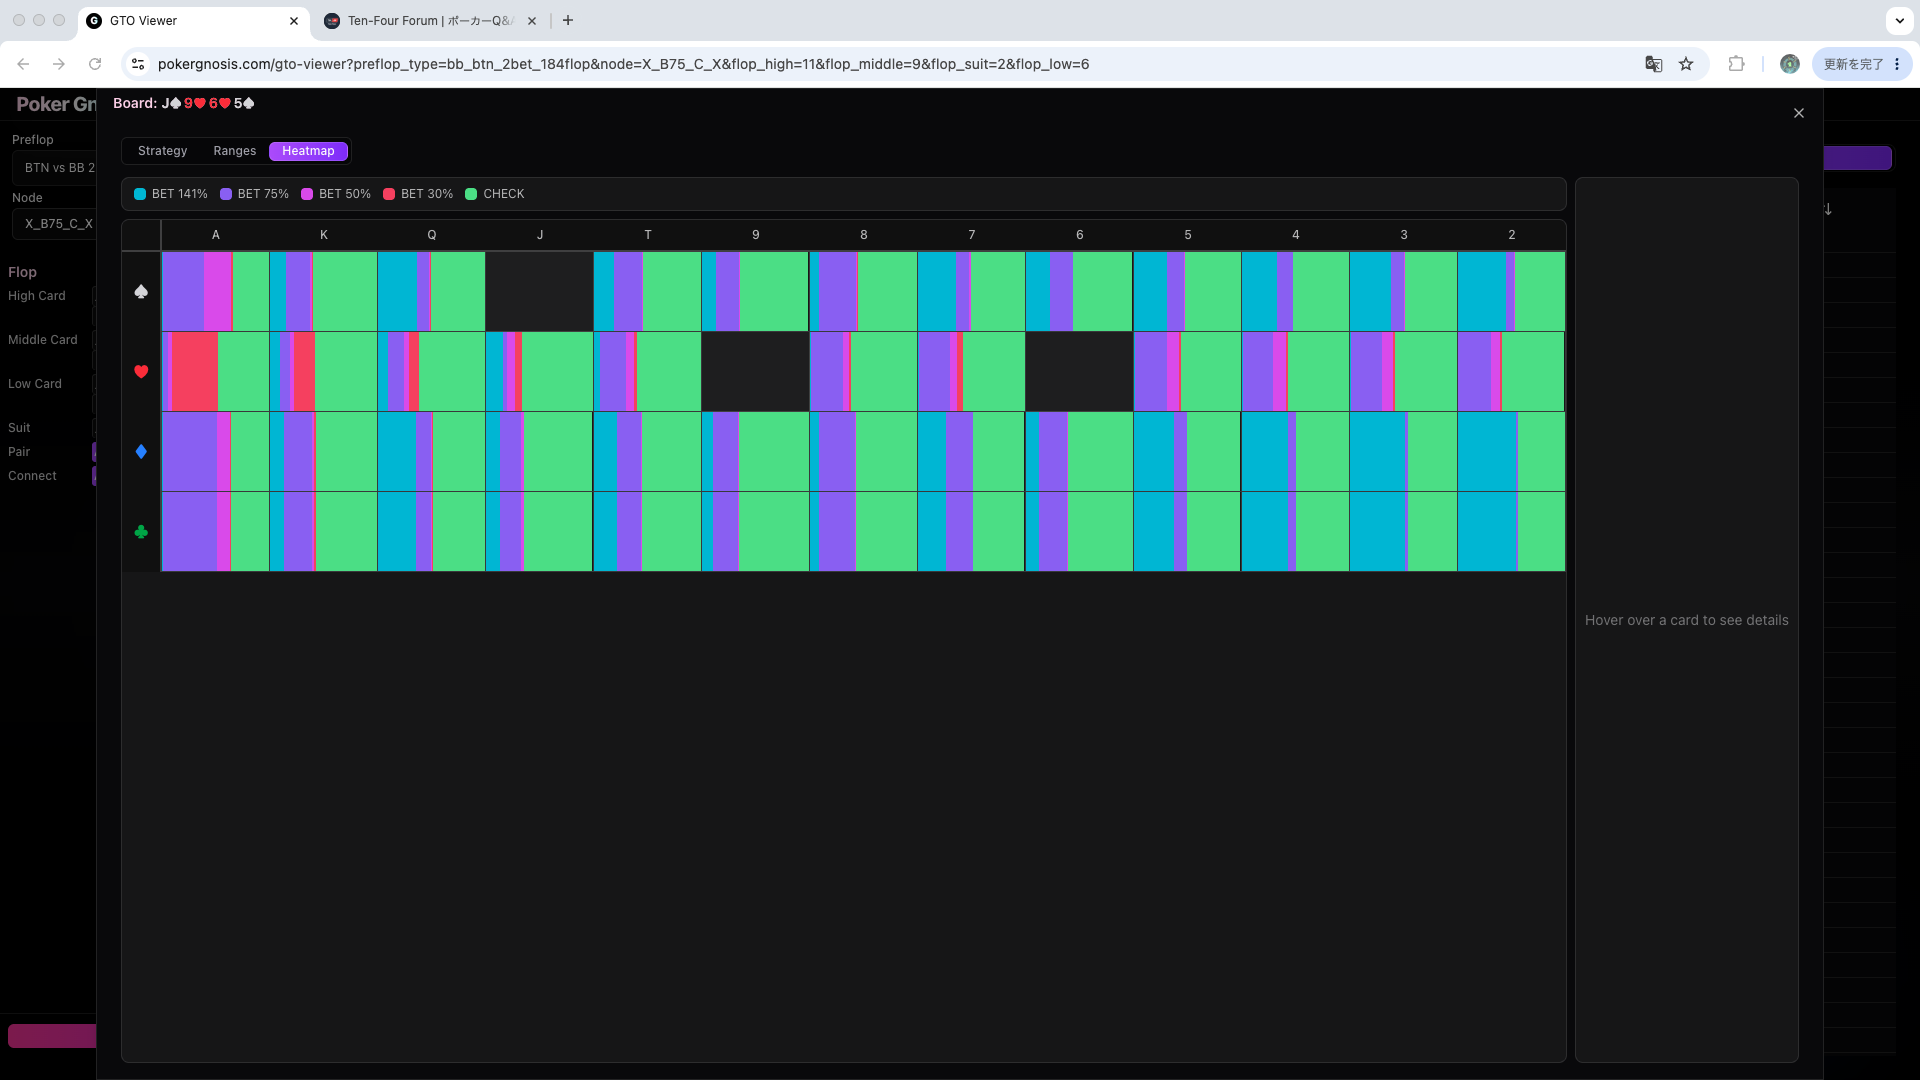
Task: Click the 7 column header
Action: click(971, 235)
